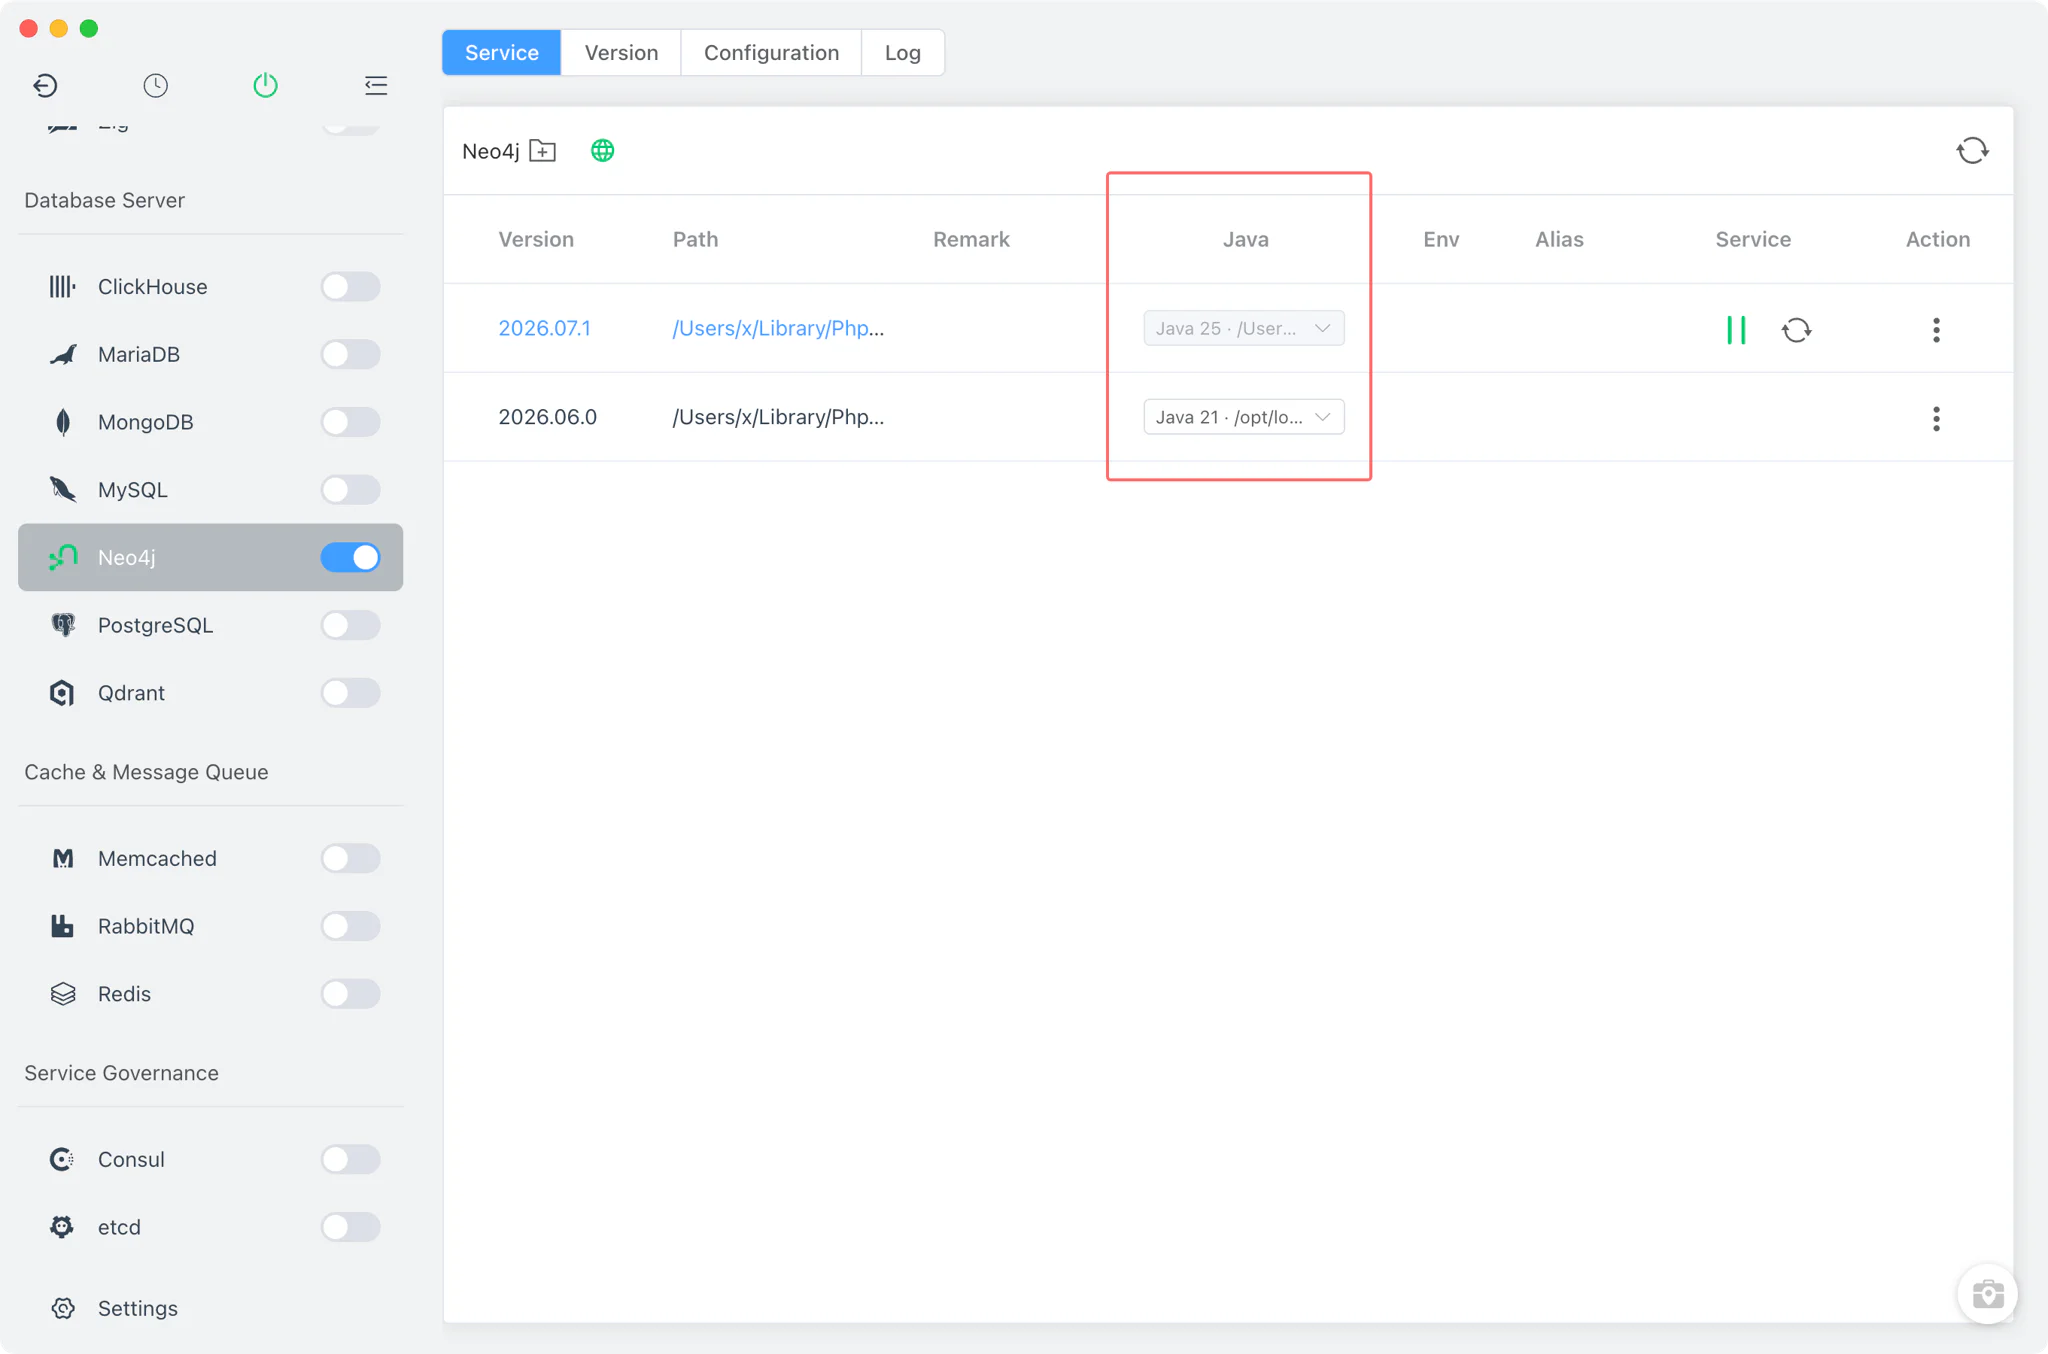This screenshot has width=2048, height=1354.
Task: Click the Env column header
Action: (1441, 239)
